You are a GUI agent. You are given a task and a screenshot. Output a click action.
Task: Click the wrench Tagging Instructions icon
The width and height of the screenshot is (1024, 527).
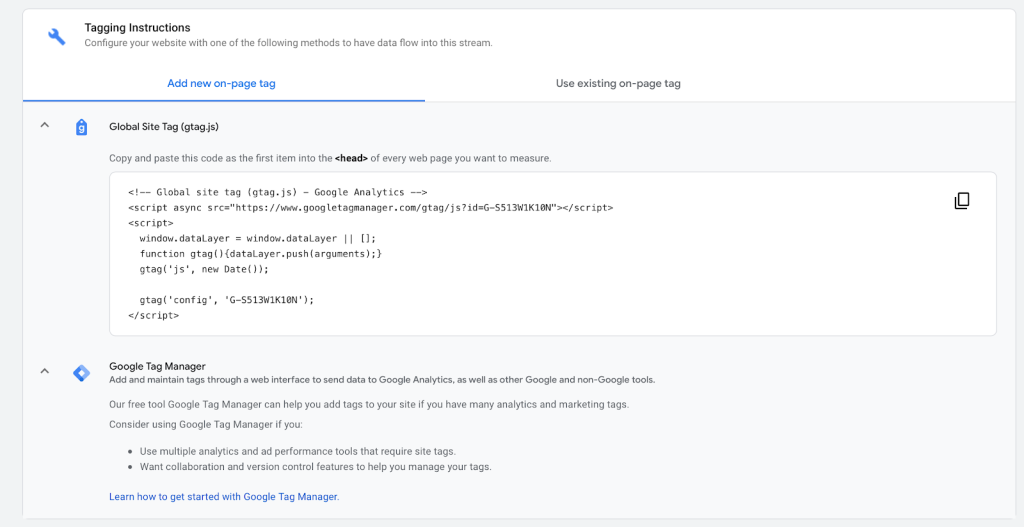[57, 36]
